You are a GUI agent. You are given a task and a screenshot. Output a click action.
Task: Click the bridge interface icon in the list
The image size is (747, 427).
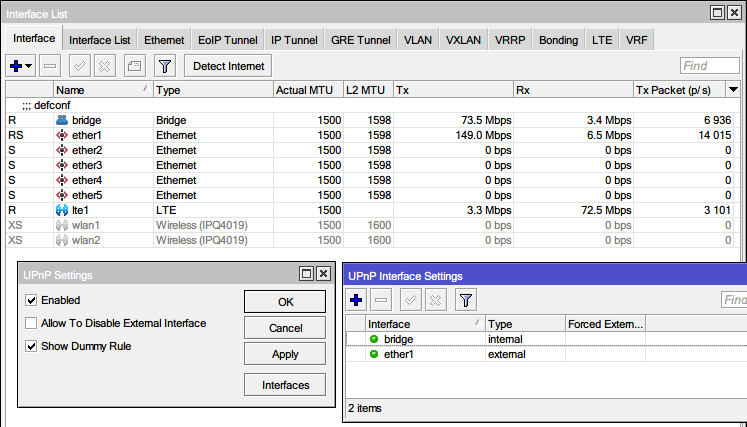[62, 120]
